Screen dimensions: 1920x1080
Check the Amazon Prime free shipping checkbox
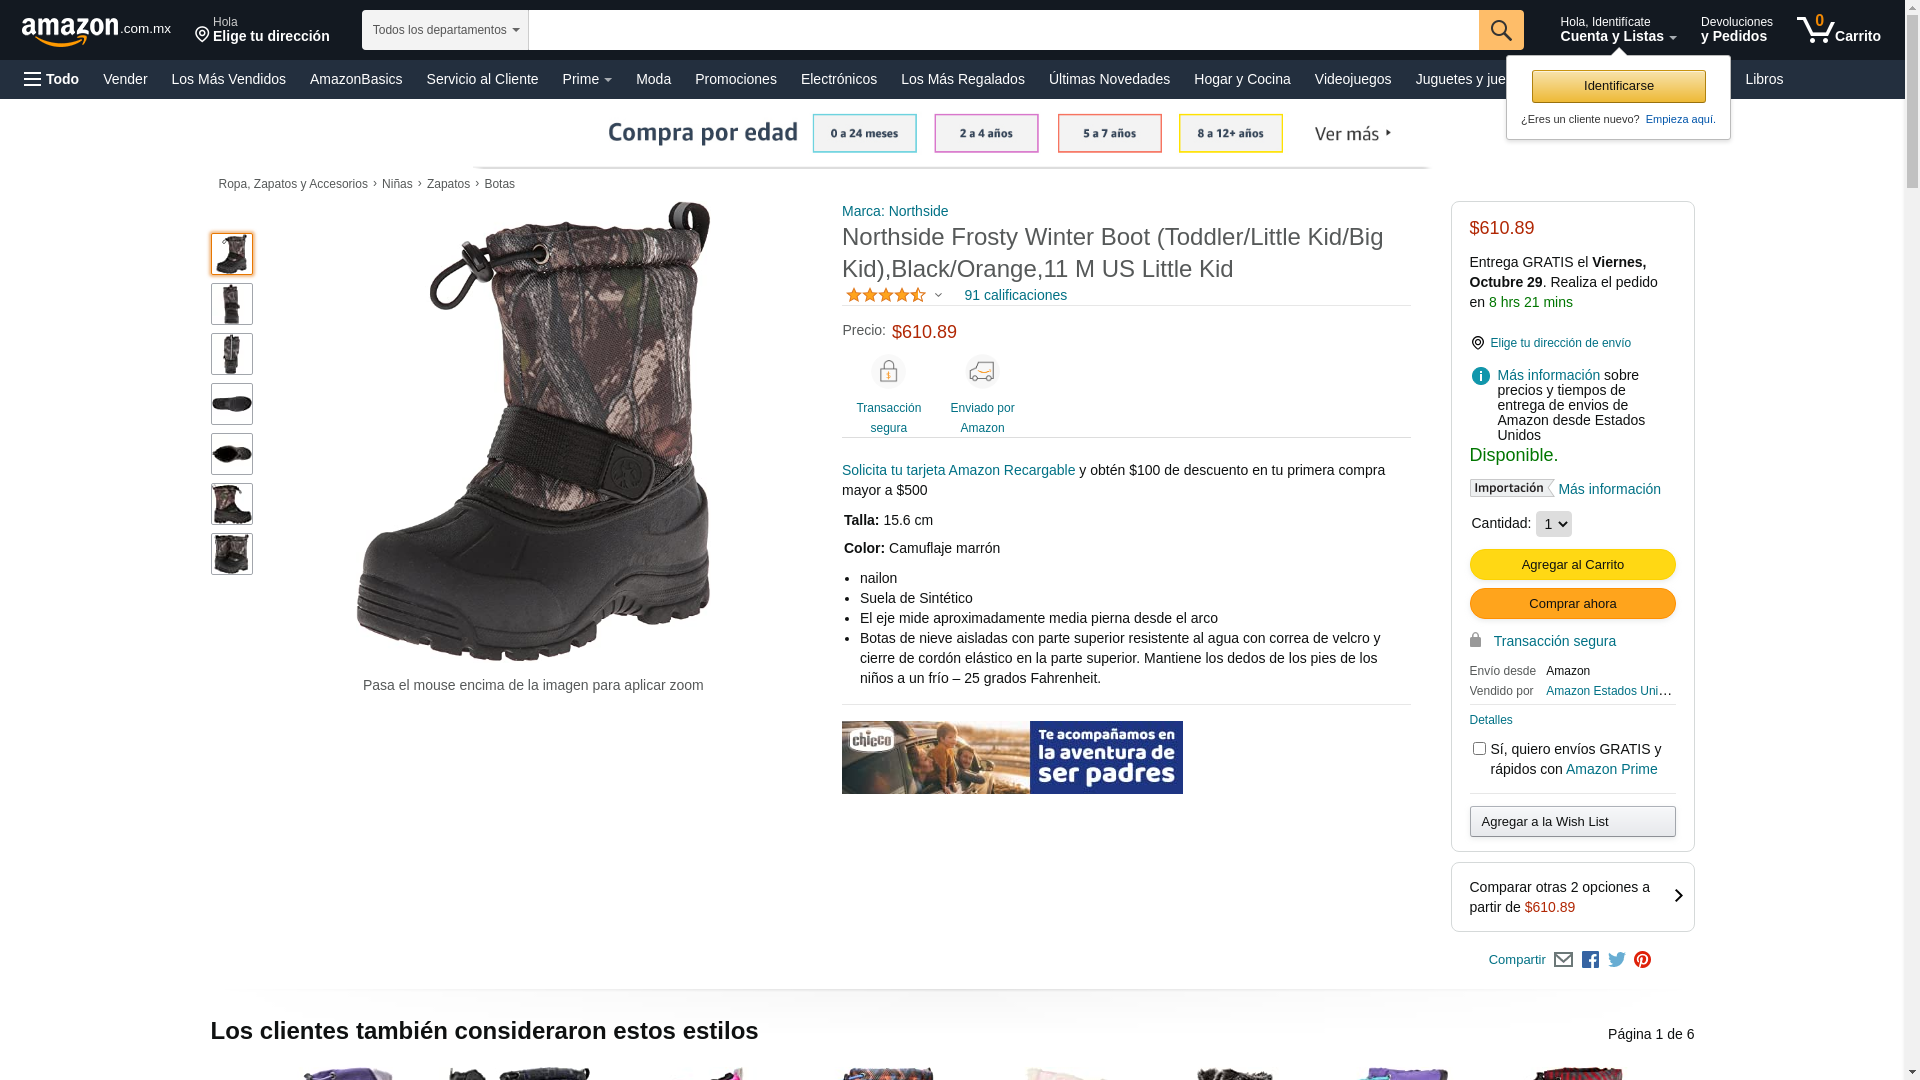(1479, 749)
